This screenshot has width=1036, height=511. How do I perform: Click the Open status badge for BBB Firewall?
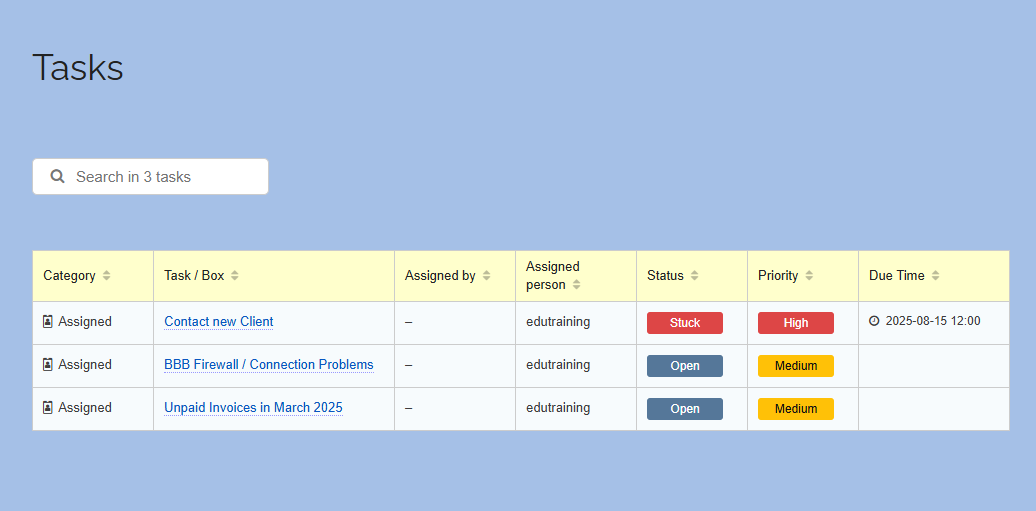point(685,366)
